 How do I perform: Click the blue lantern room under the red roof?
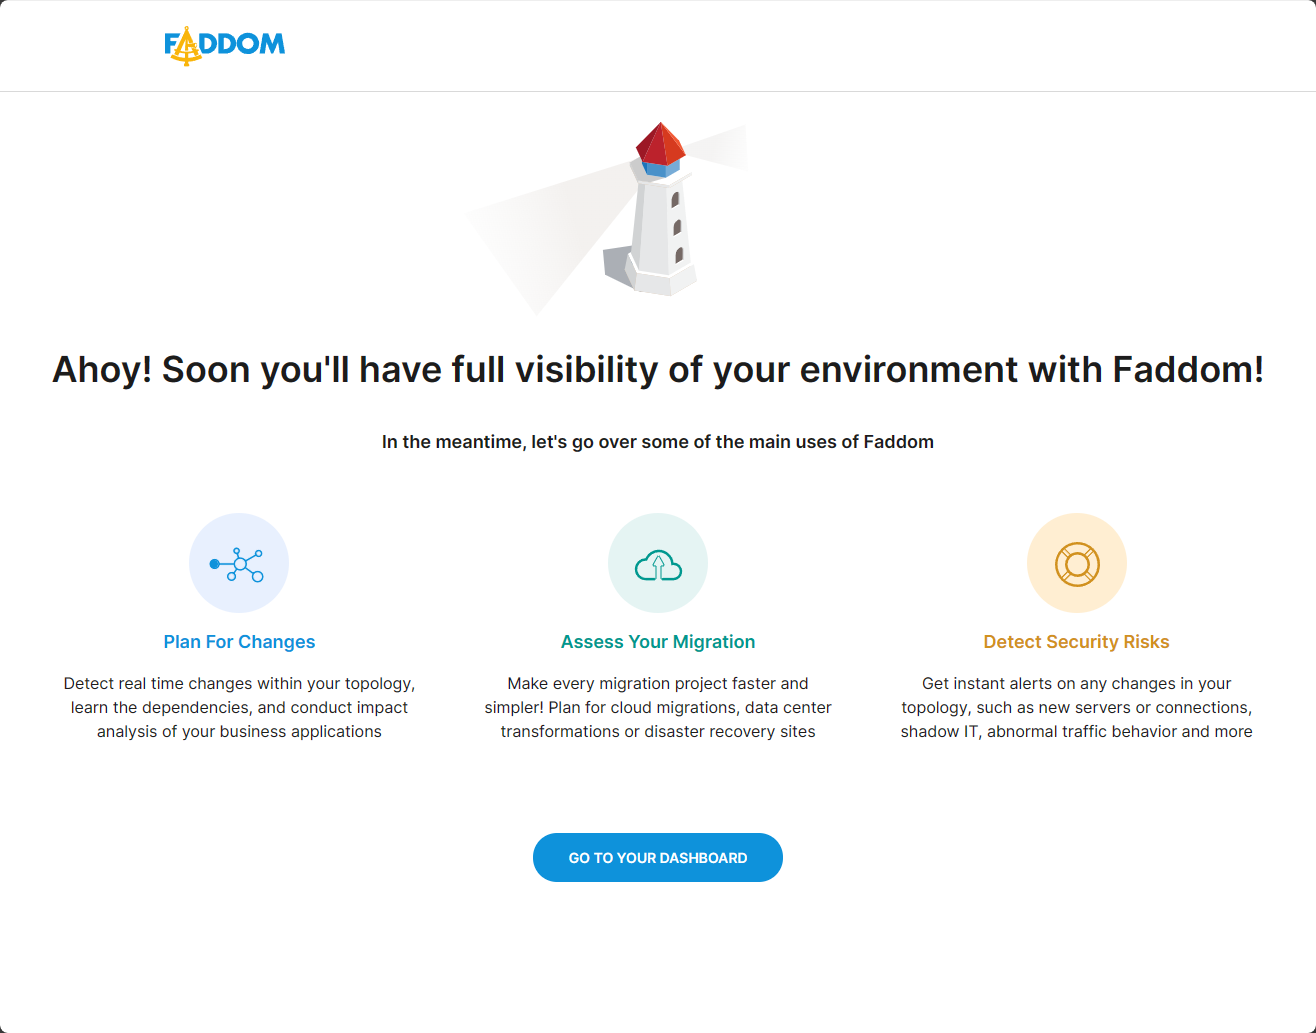658,168
